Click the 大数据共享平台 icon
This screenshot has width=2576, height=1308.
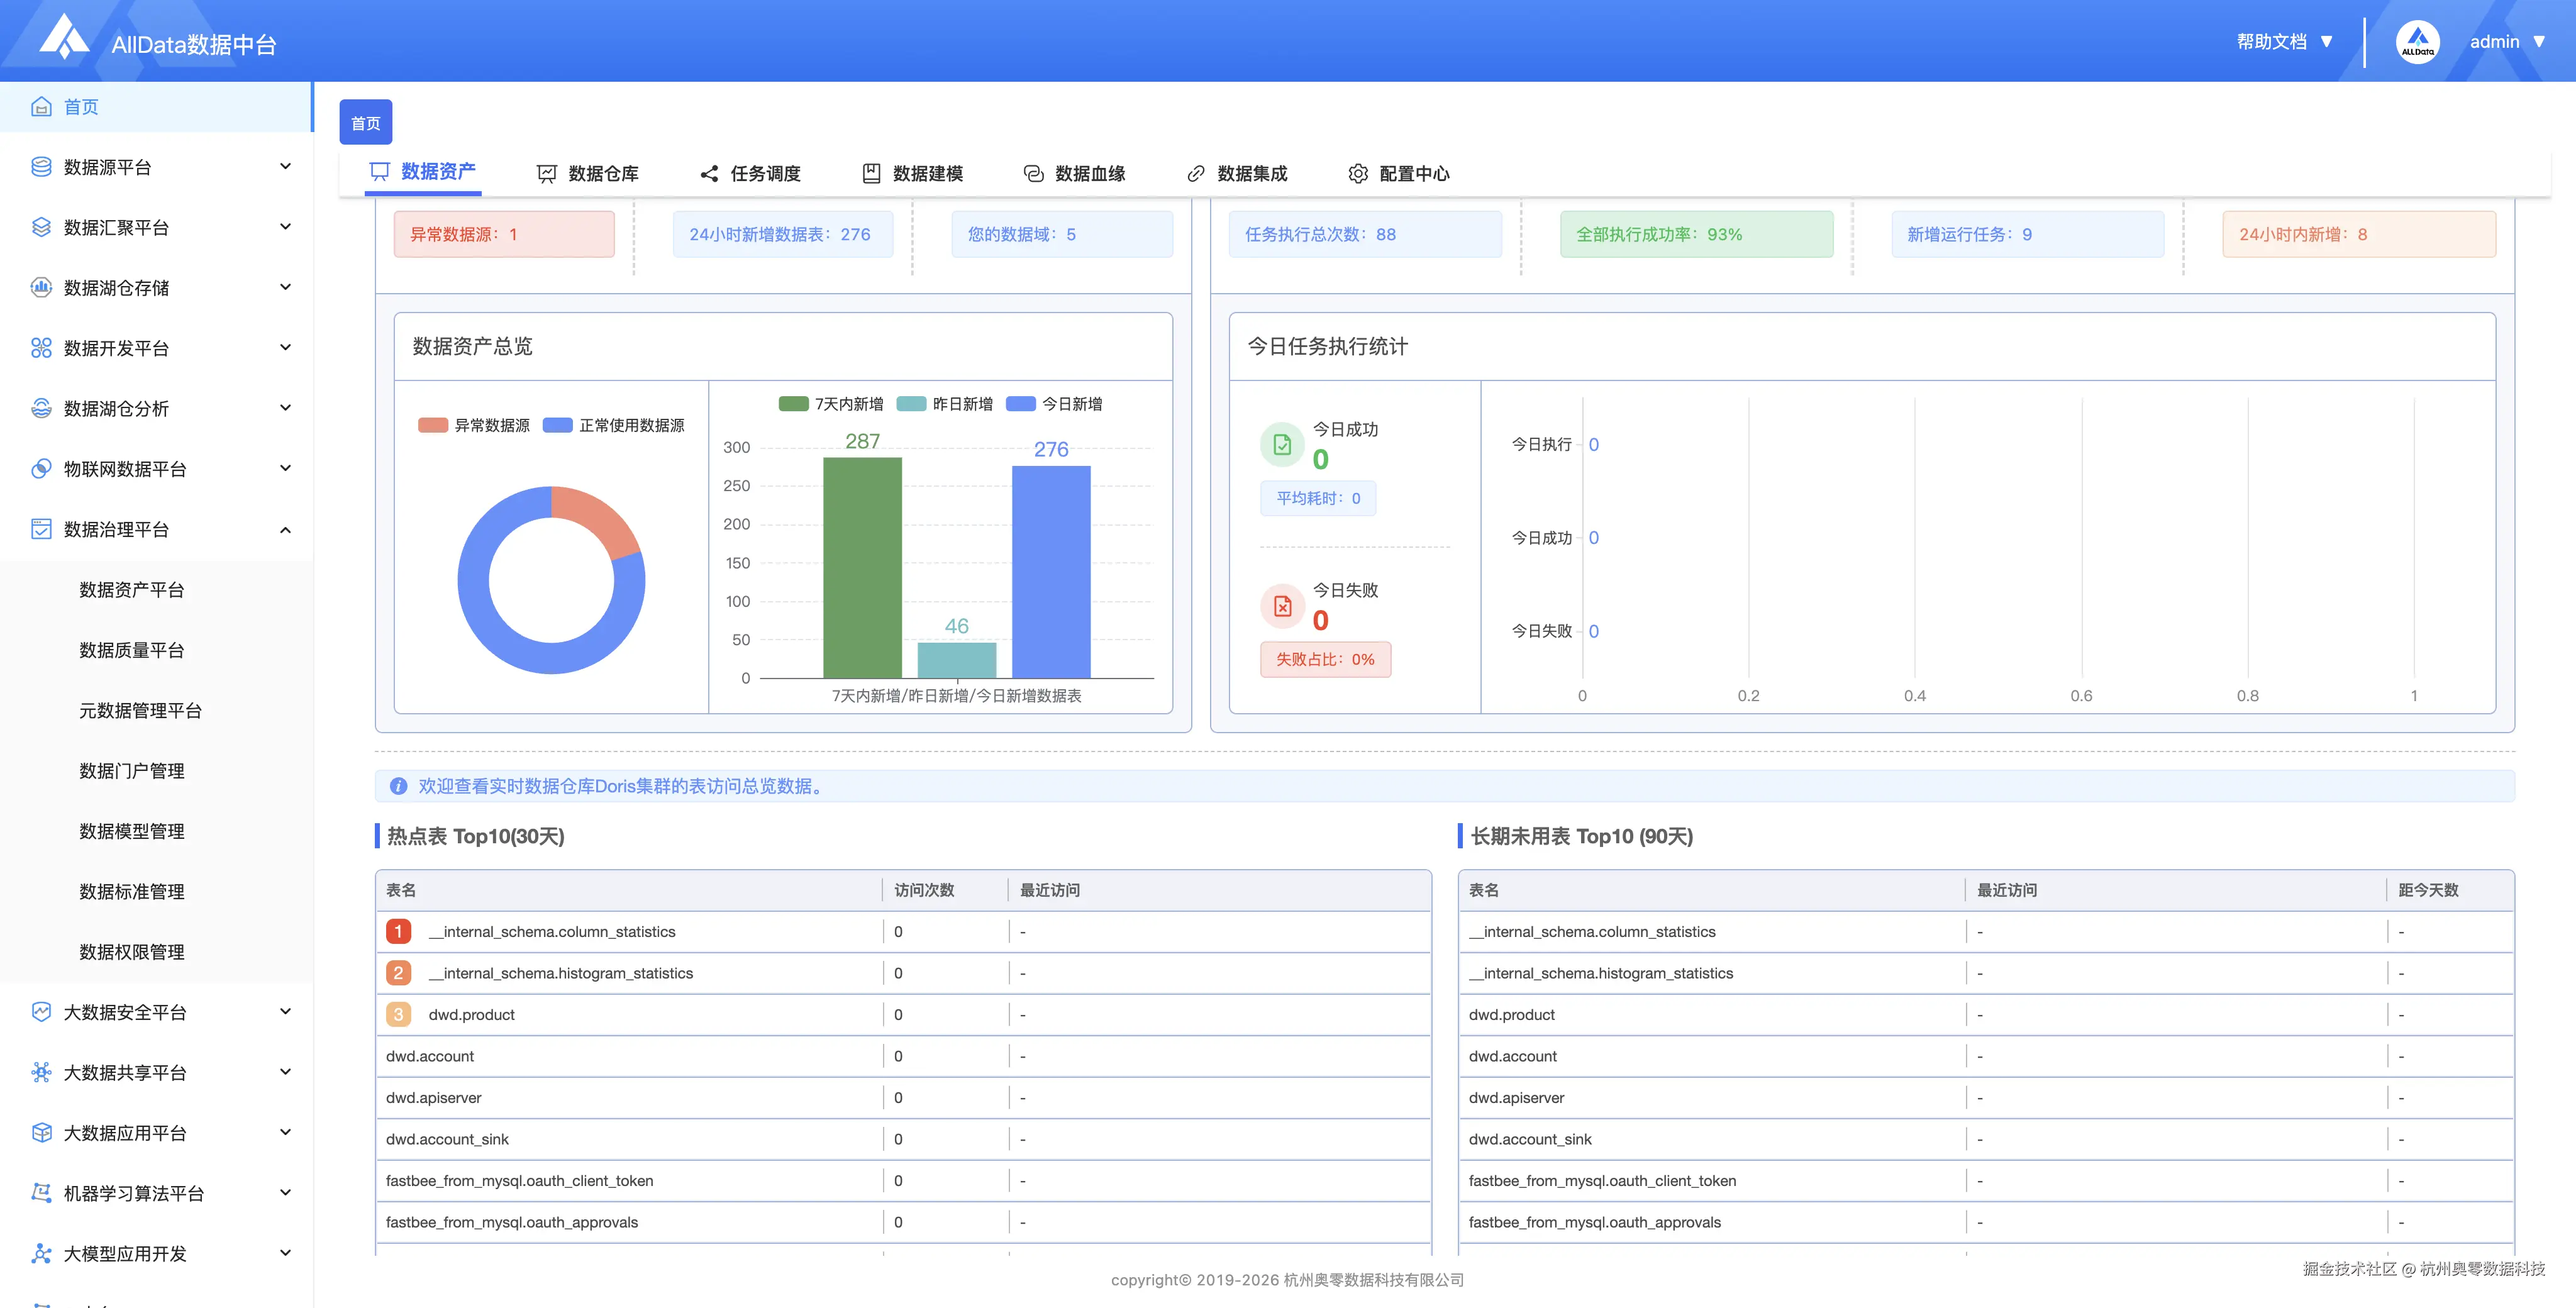pyautogui.click(x=41, y=1072)
